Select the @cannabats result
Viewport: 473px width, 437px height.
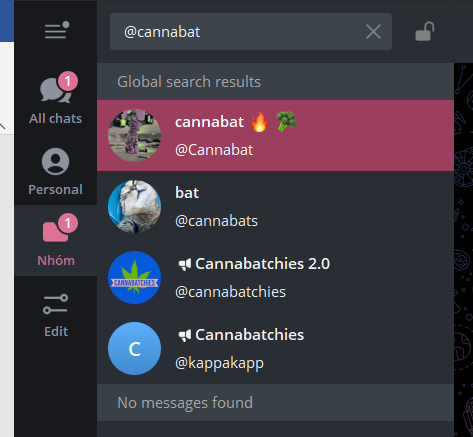[x=275, y=207]
